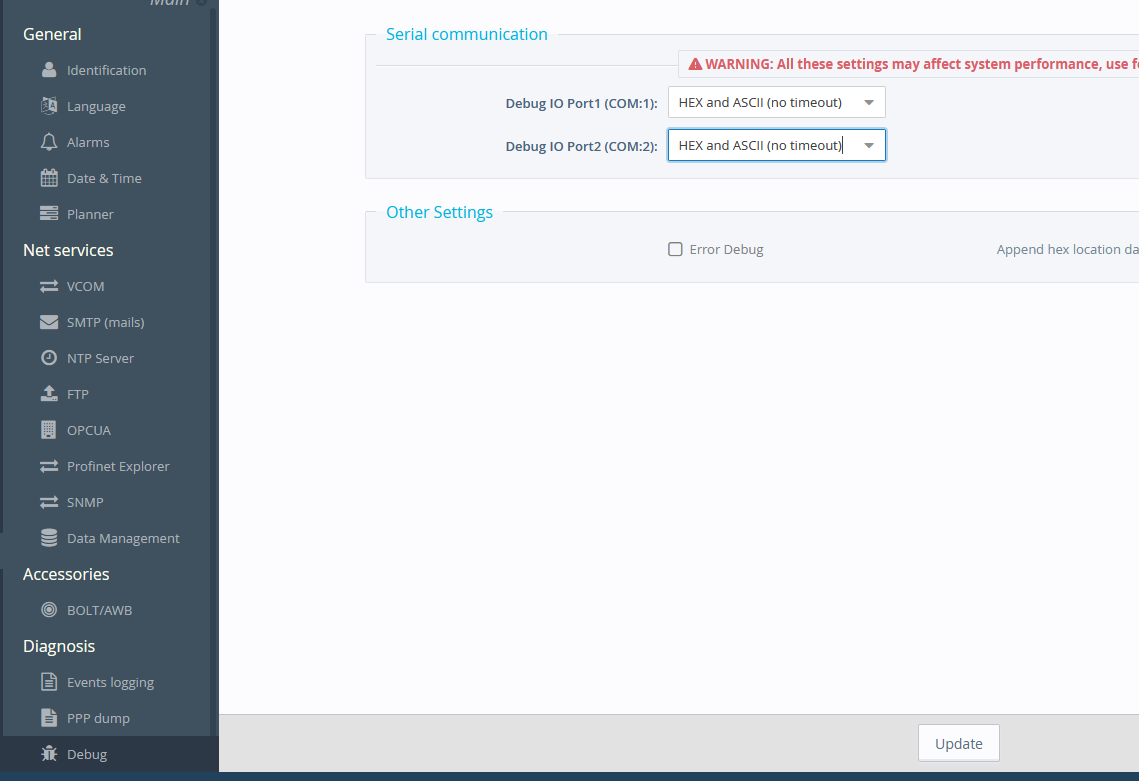Image resolution: width=1139 pixels, height=781 pixels.
Task: Select the OPCUA menu entry
Action: tap(89, 430)
